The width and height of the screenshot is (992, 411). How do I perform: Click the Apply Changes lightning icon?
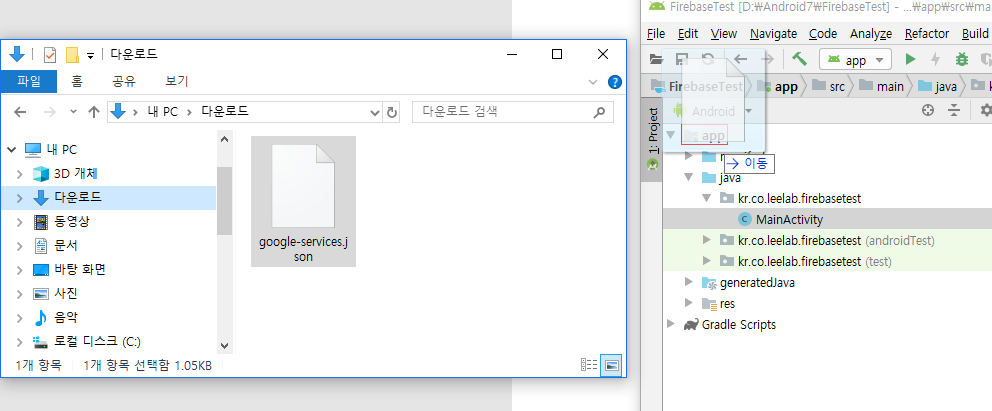[935, 60]
